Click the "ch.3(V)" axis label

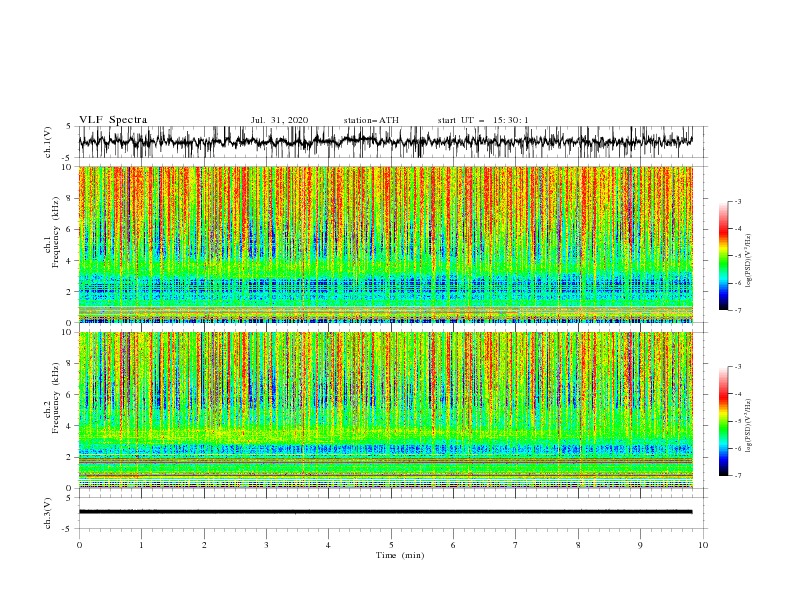tap(48, 513)
